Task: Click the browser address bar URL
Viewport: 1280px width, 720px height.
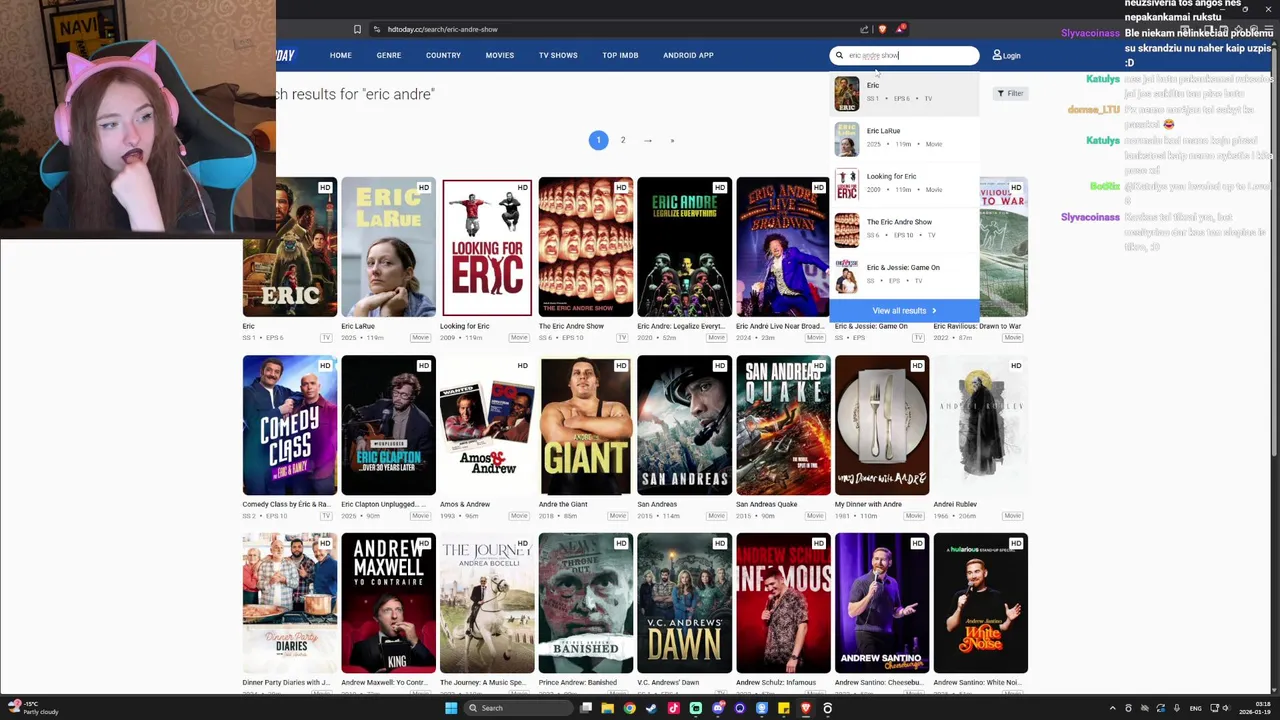Action: tap(442, 29)
